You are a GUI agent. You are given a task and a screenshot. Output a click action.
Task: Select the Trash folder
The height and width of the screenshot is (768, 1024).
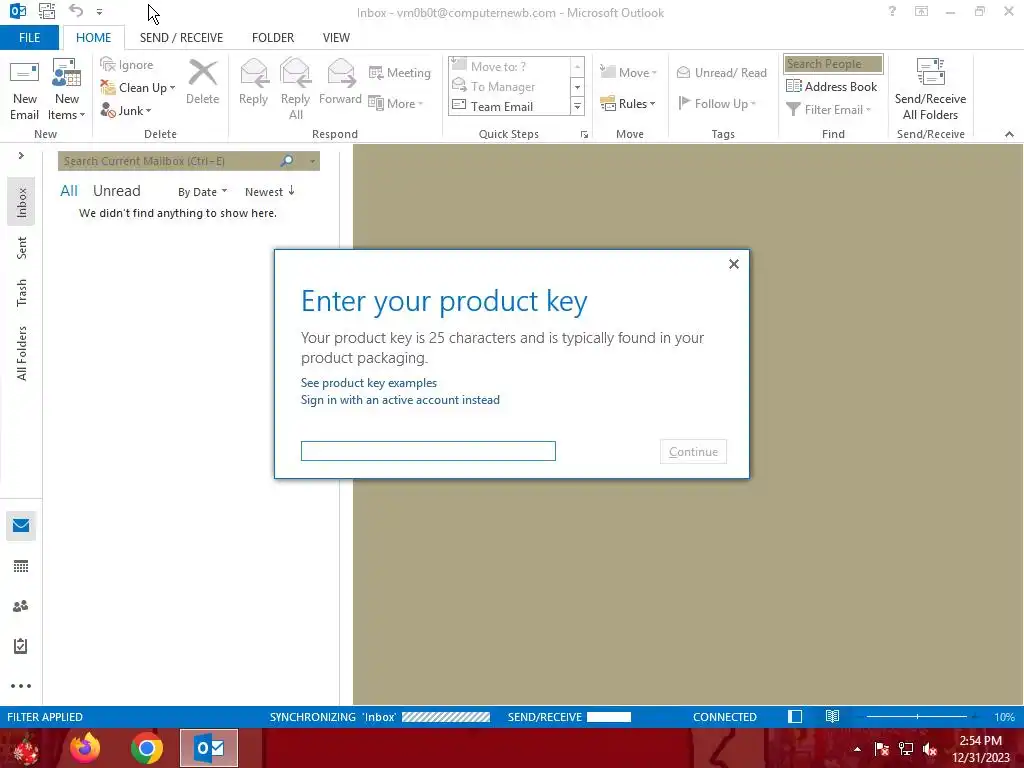(22, 293)
